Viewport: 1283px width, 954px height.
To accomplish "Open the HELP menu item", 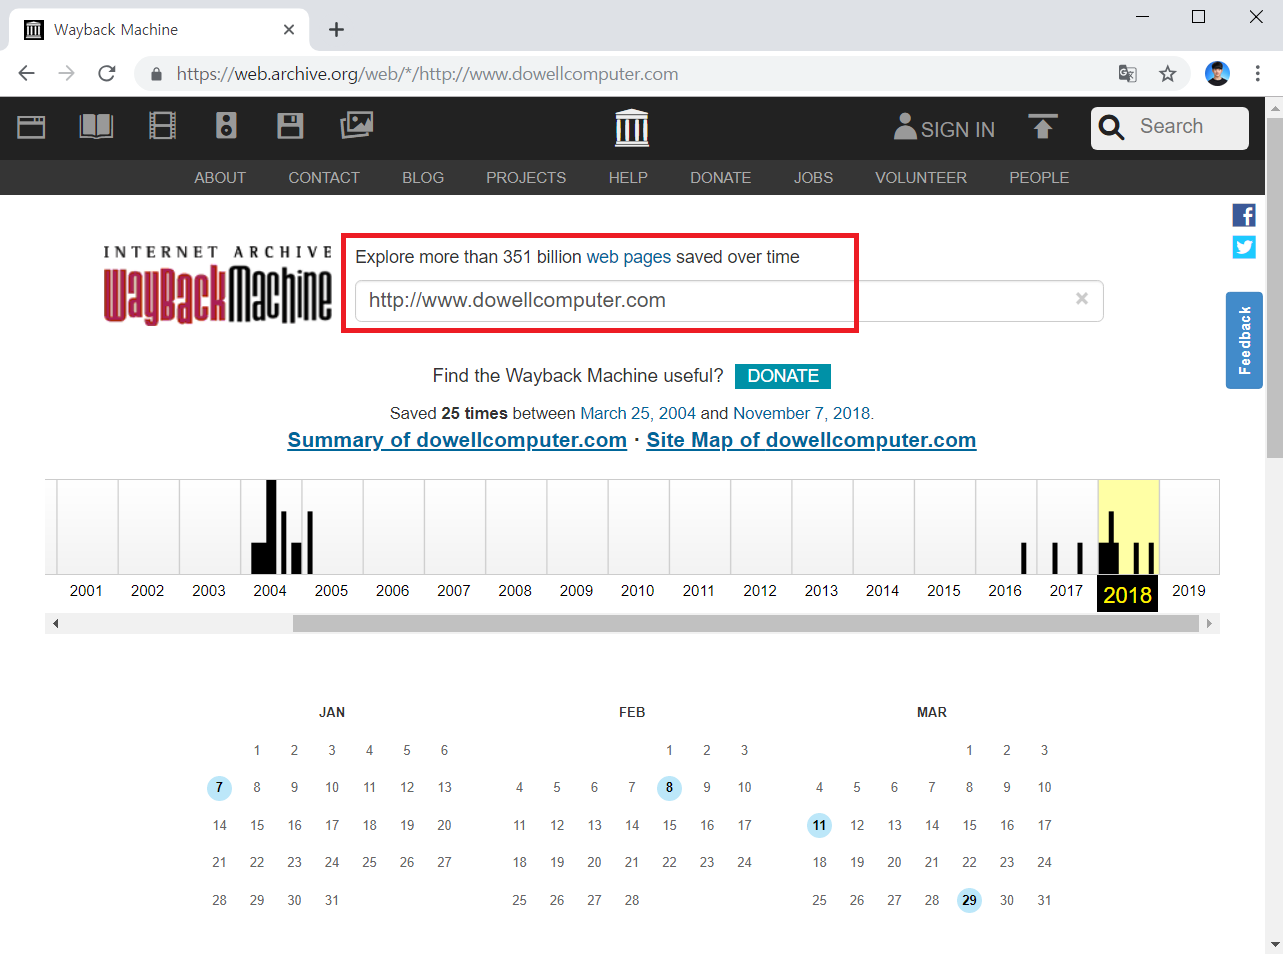I will click(628, 177).
